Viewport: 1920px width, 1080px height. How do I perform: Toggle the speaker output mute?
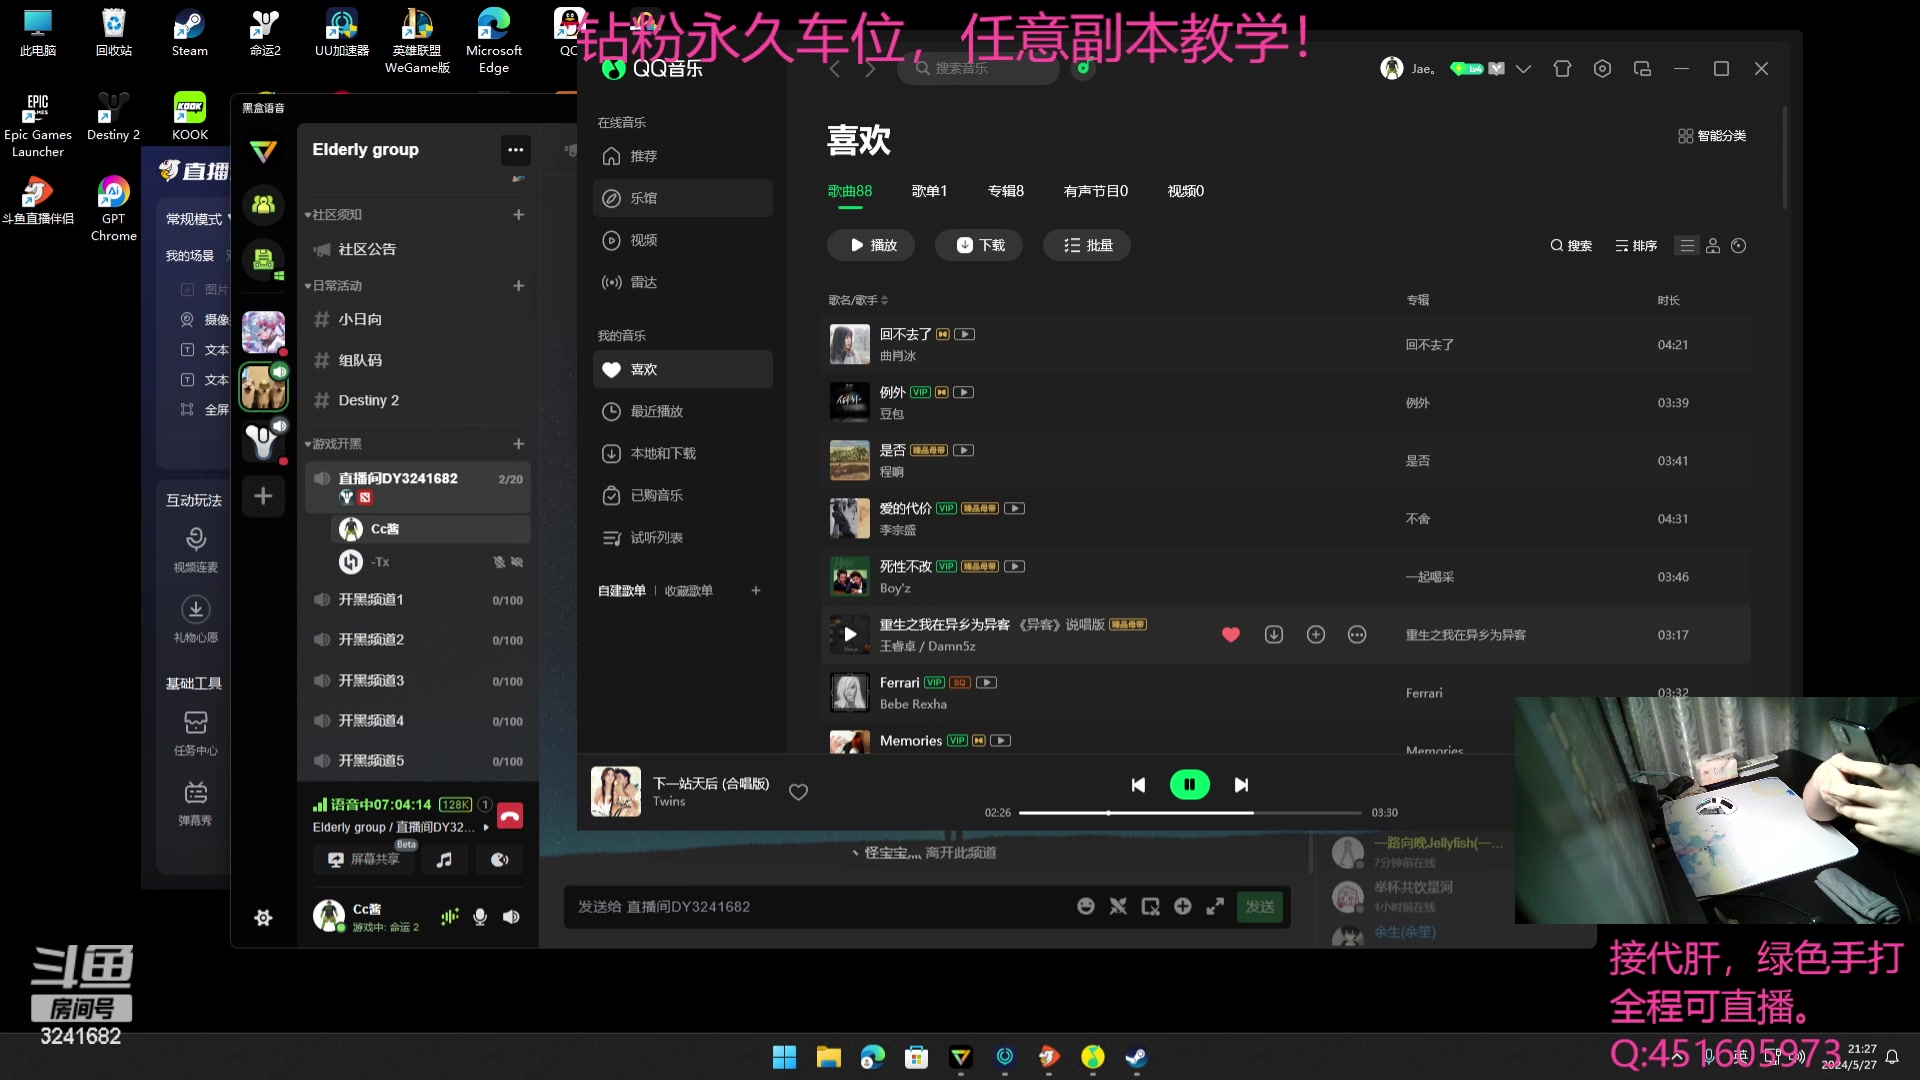[511, 917]
